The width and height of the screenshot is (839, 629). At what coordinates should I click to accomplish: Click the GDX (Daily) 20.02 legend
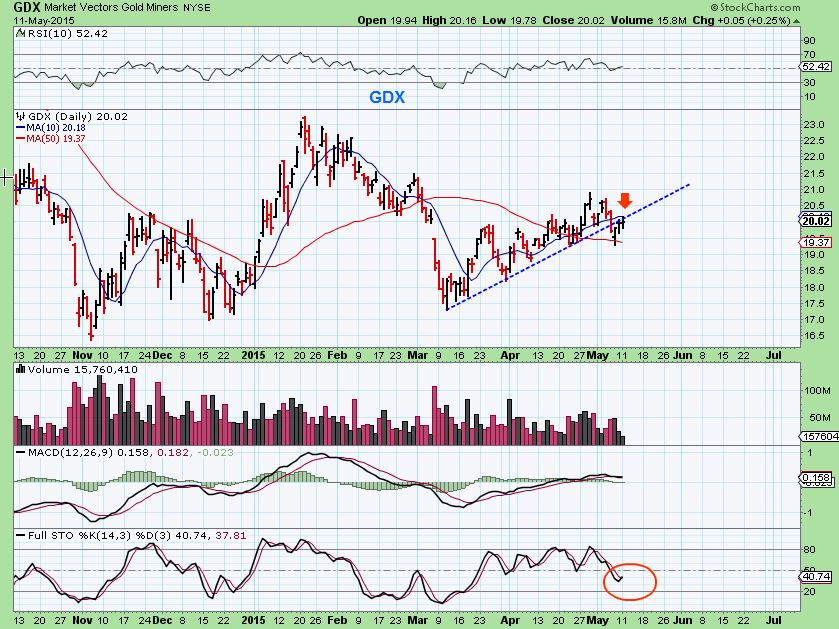tap(78, 117)
